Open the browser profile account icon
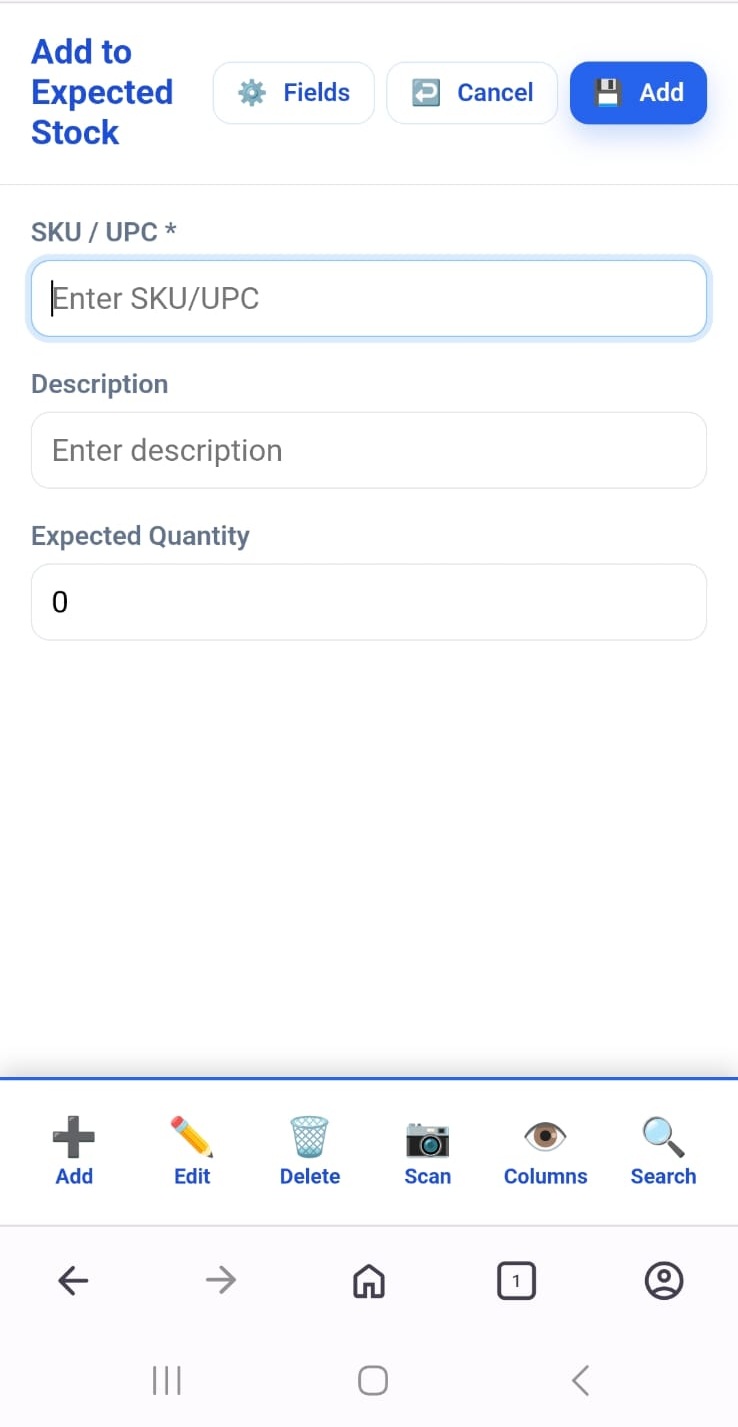 [664, 1280]
